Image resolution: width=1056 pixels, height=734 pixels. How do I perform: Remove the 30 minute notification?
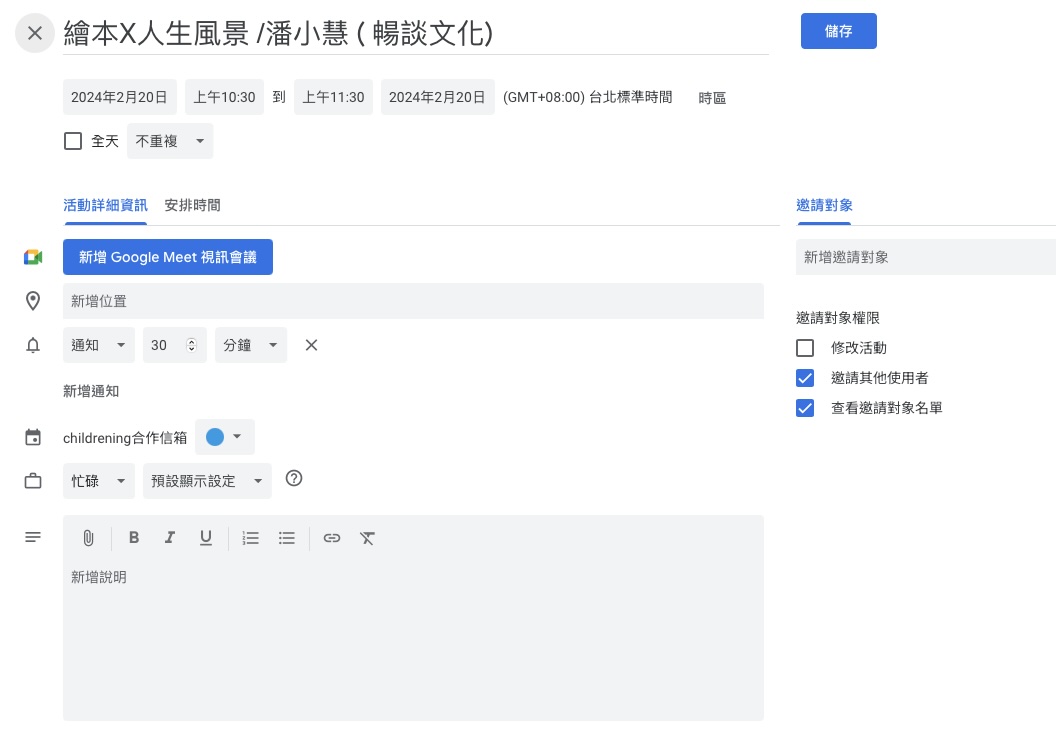pos(311,345)
